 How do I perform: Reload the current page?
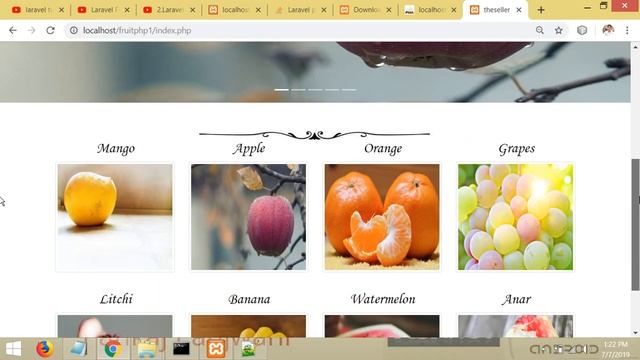click(50, 30)
